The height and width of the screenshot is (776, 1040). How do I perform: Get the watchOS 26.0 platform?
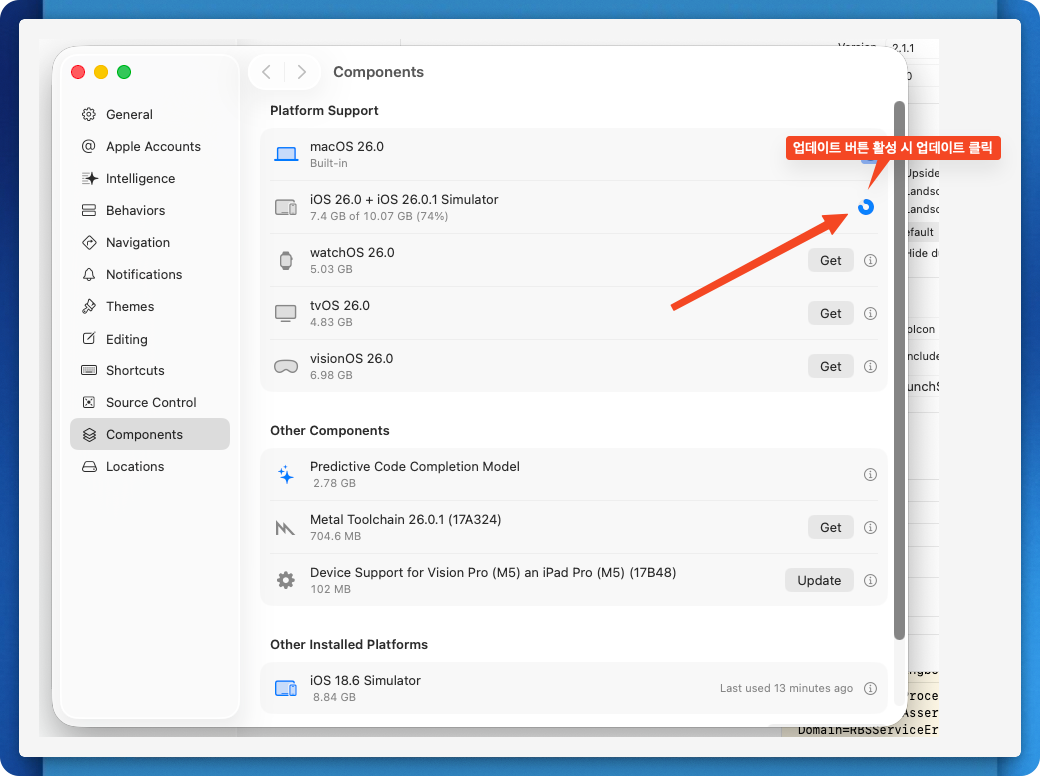830,260
